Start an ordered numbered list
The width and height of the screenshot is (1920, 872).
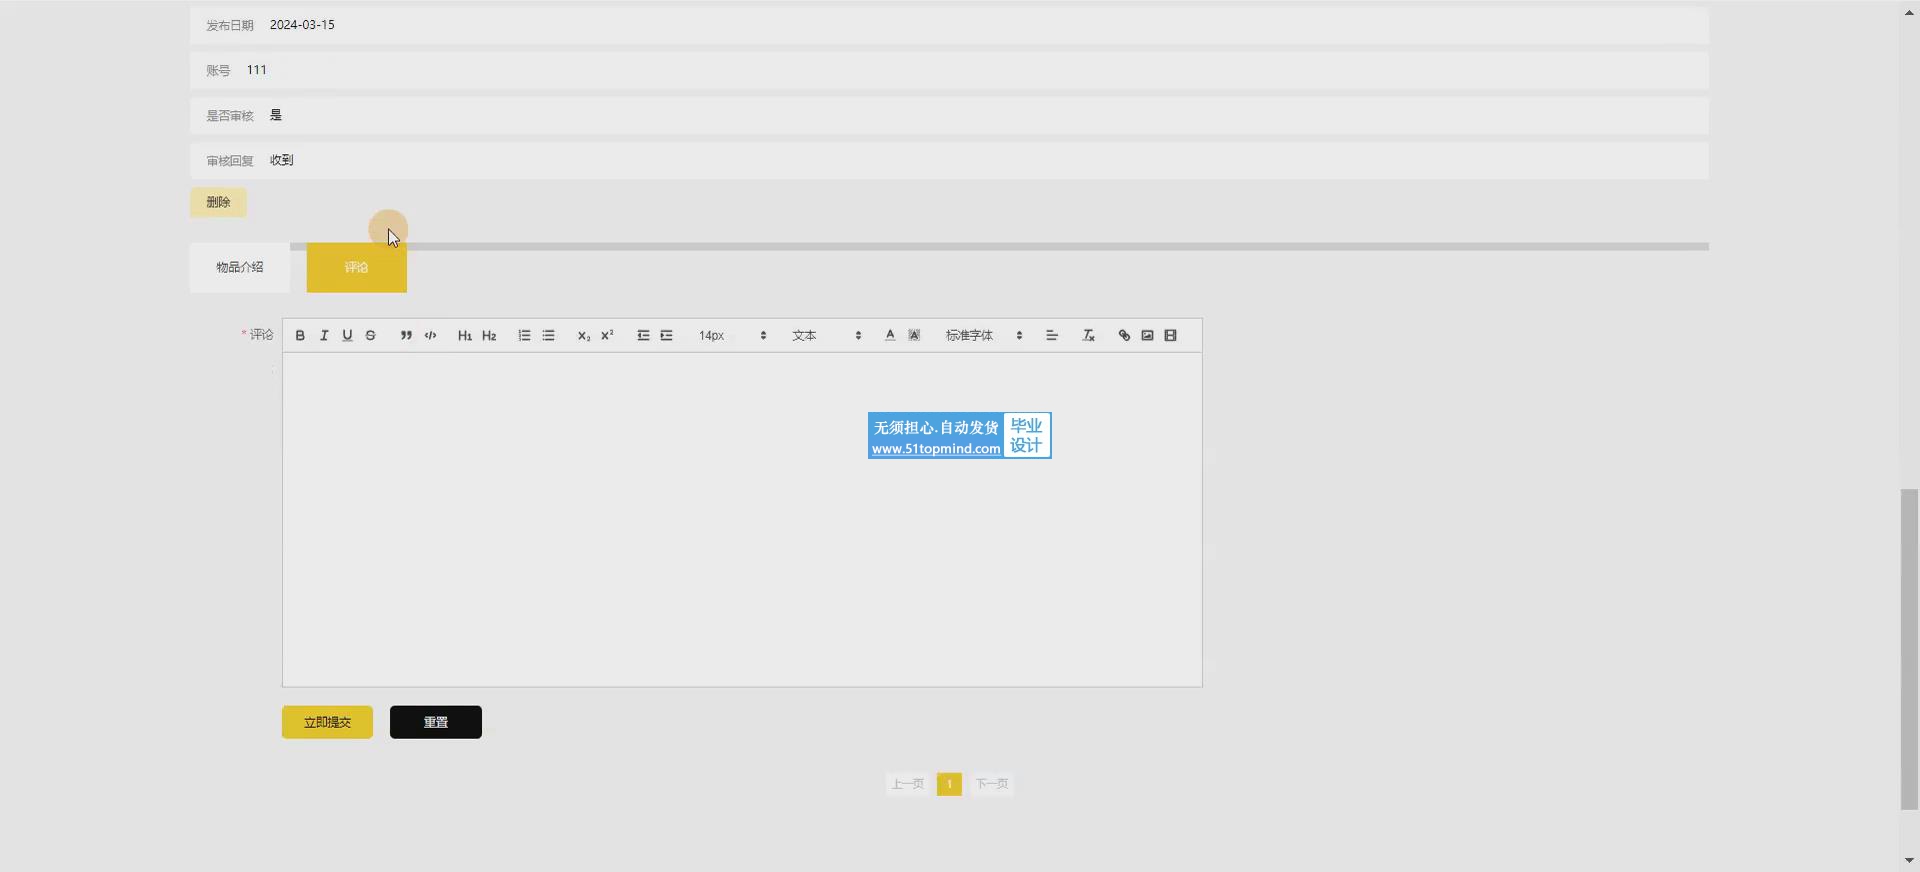524,336
